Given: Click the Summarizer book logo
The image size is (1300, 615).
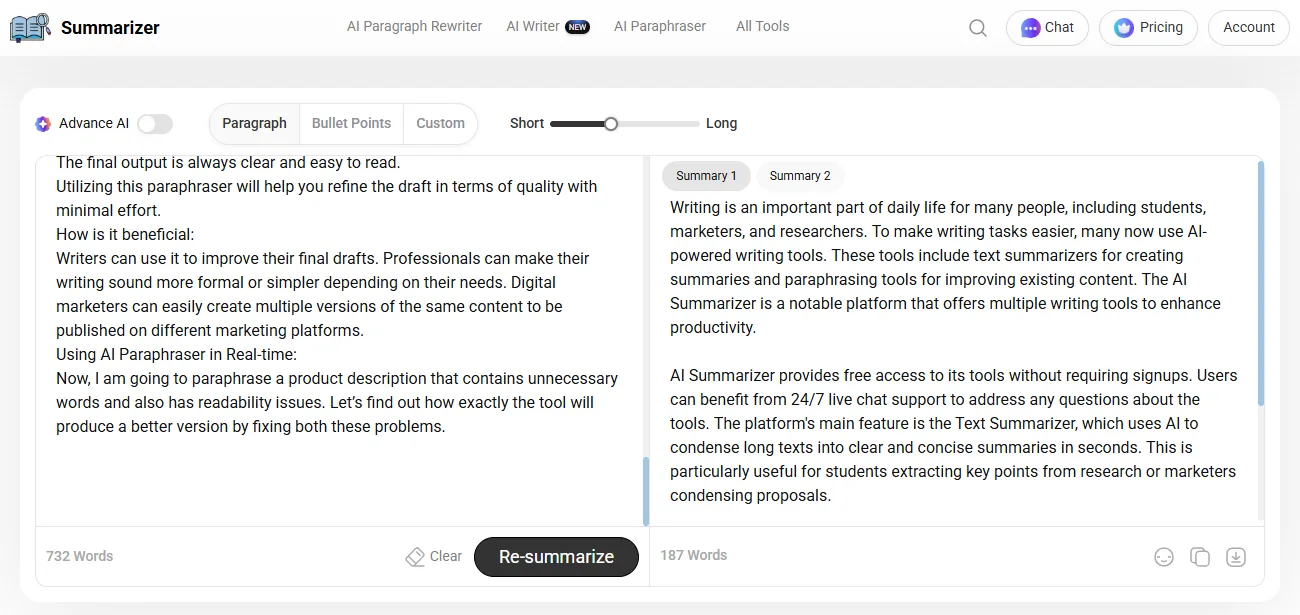Looking at the screenshot, I should click(x=29, y=26).
